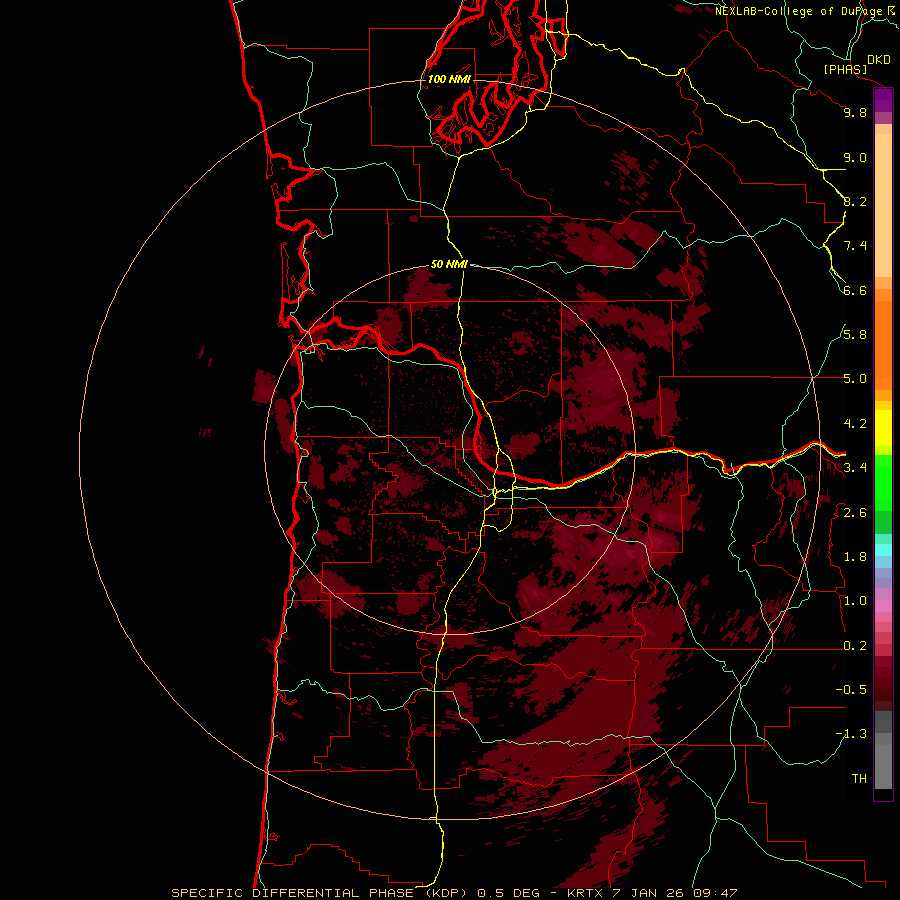Pick the light peach segment of the color bar
The image size is (900, 900).
[x=883, y=205]
